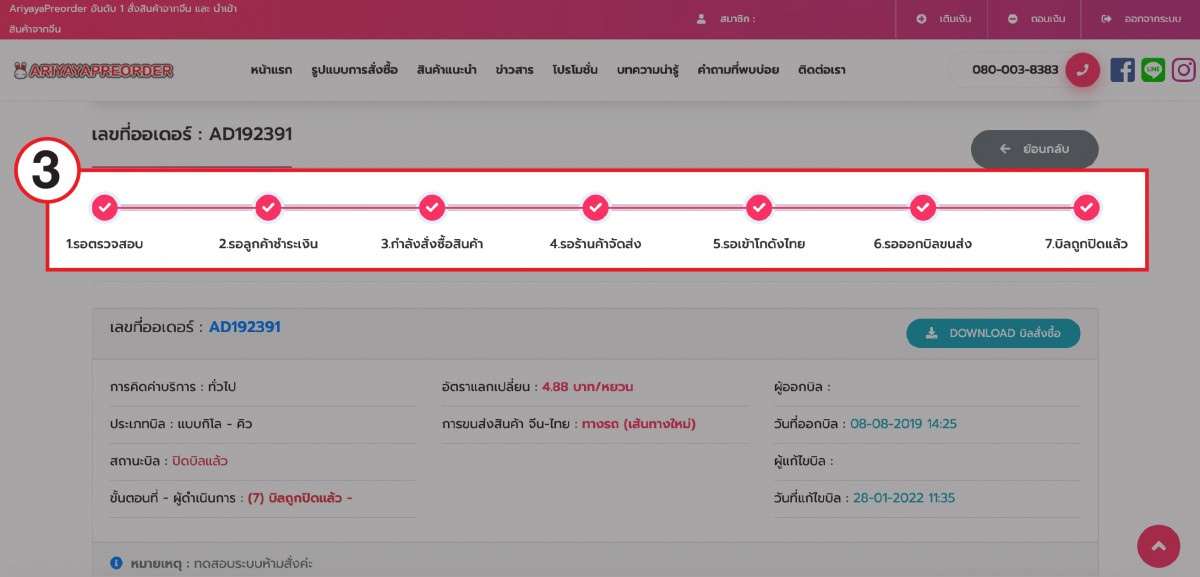Open the Instagram icon link

[x=1184, y=70]
